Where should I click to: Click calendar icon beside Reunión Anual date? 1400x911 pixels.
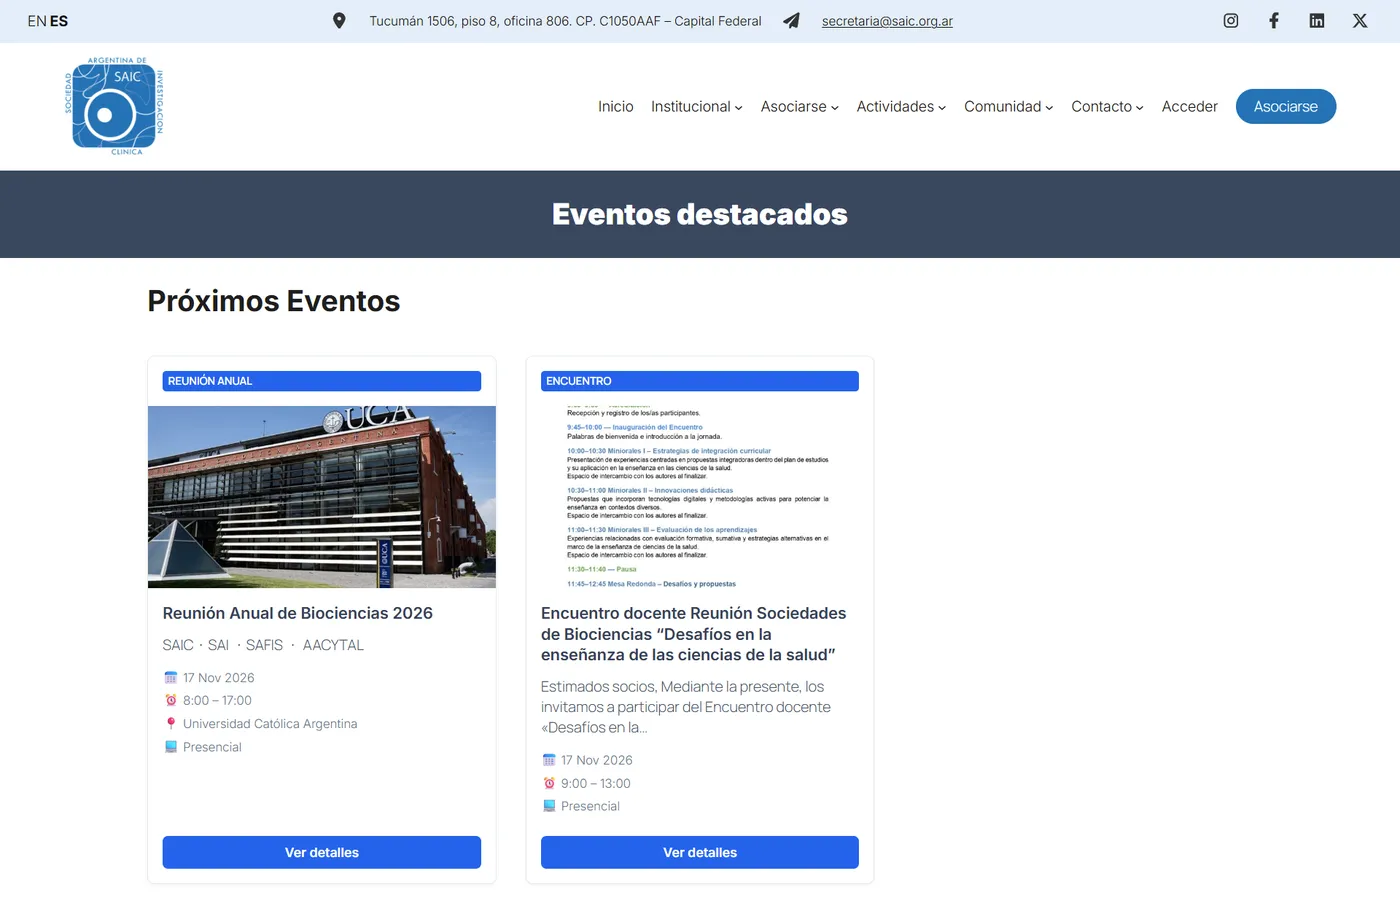coord(171,678)
